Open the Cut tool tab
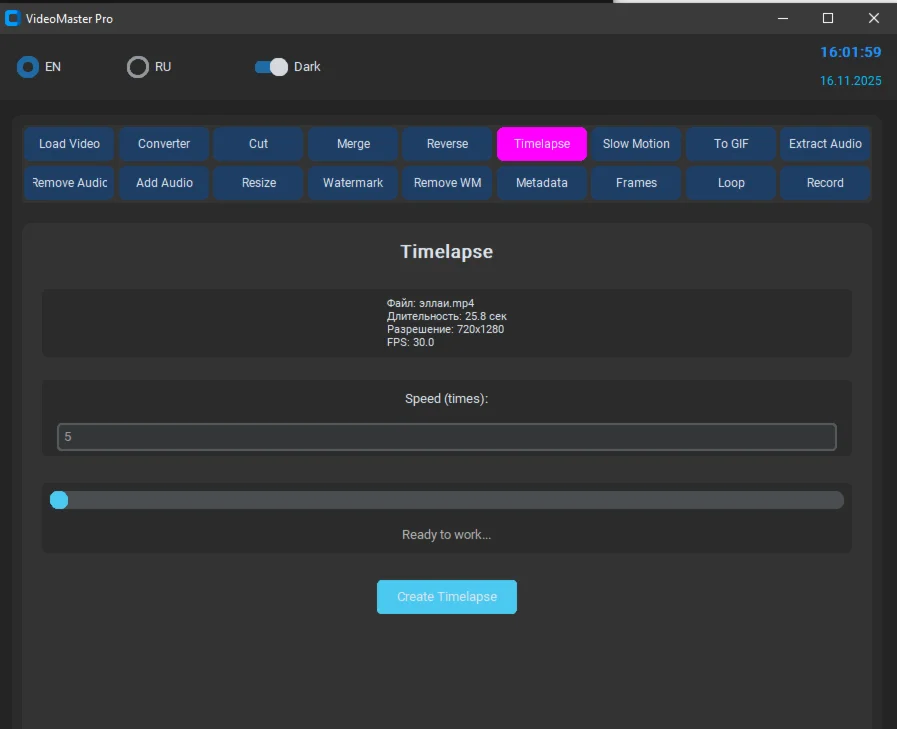 tap(258, 144)
